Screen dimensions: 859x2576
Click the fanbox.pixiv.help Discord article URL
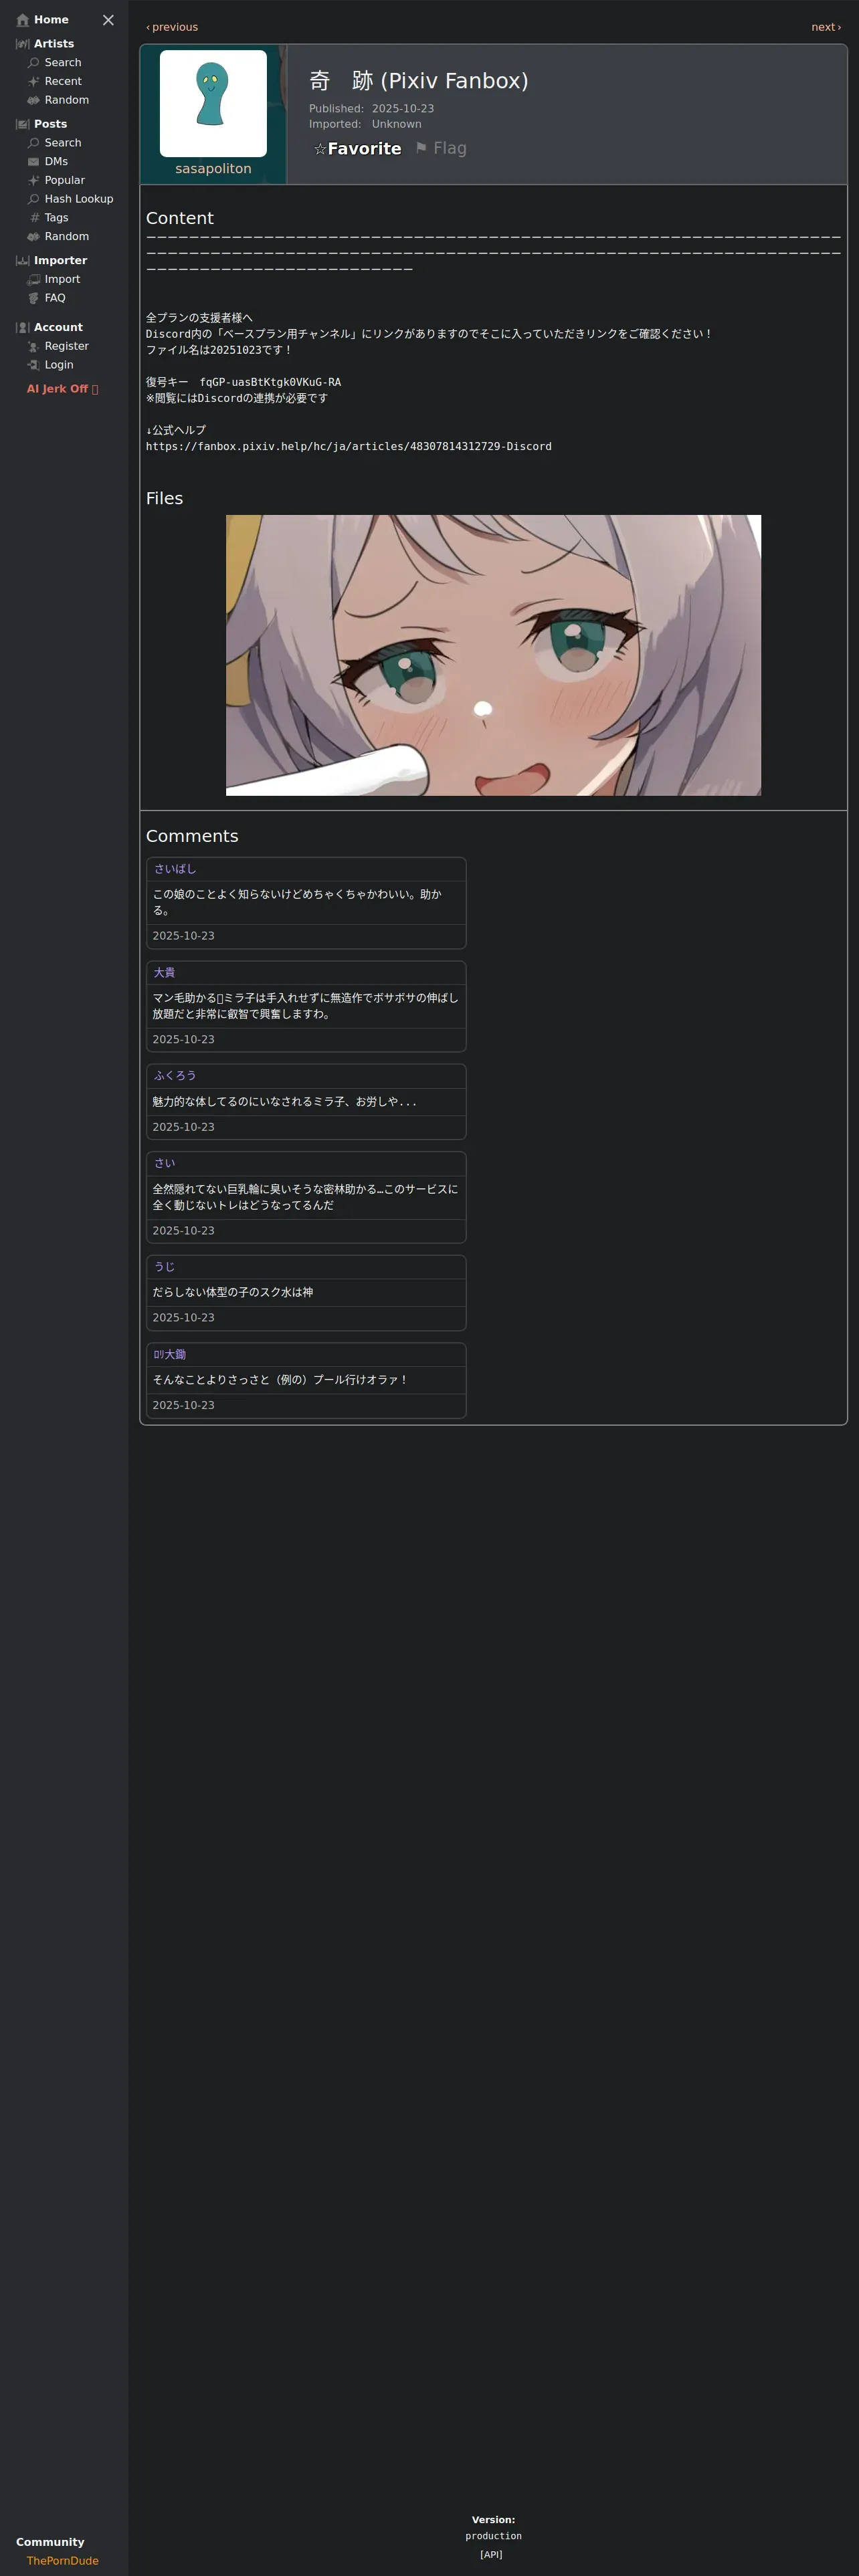(349, 446)
